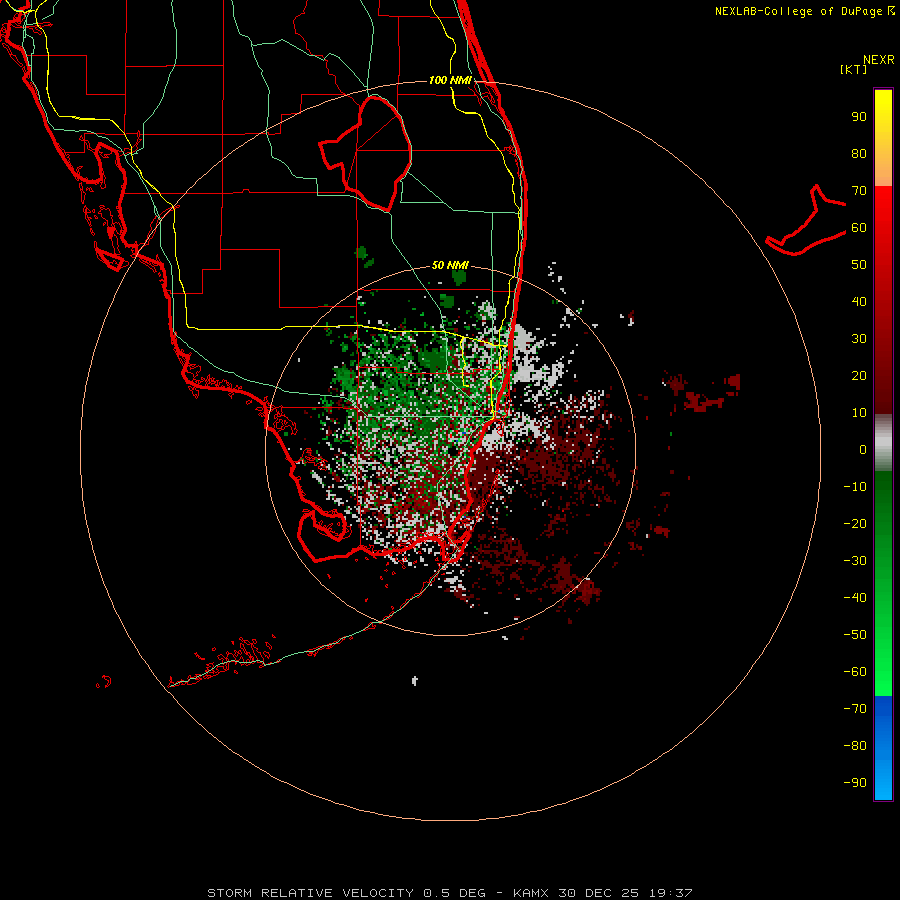900x900 pixels.
Task: Click the 30 DEC 25 date text
Action: pos(599,893)
